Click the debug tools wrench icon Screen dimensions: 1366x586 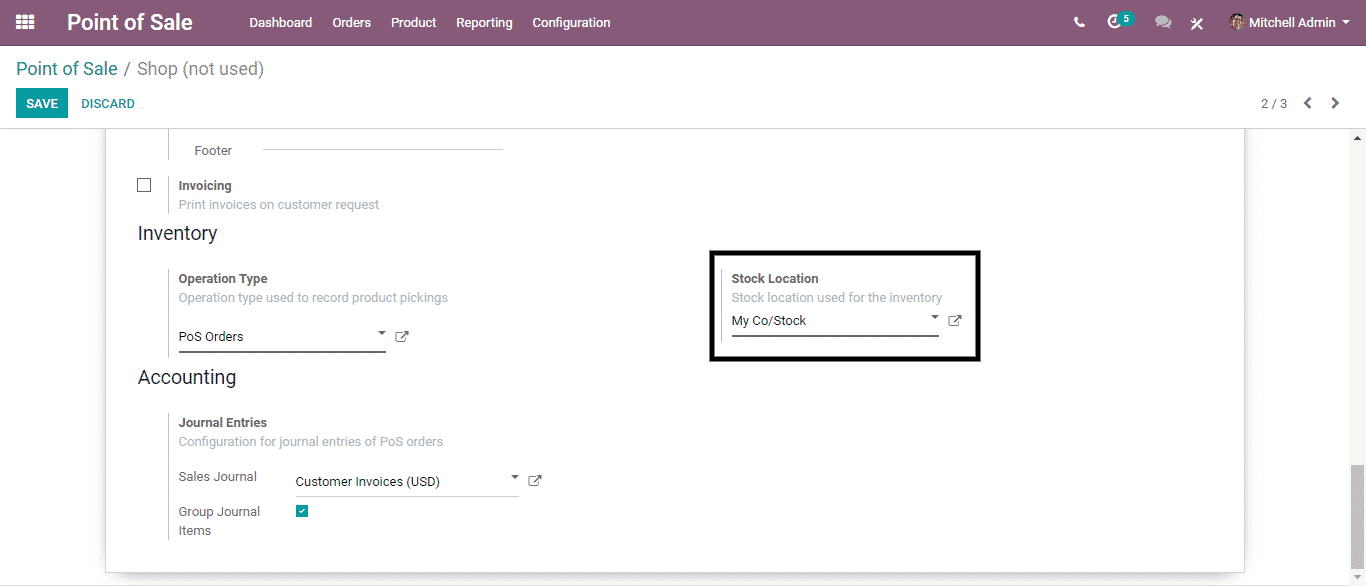[x=1197, y=23]
